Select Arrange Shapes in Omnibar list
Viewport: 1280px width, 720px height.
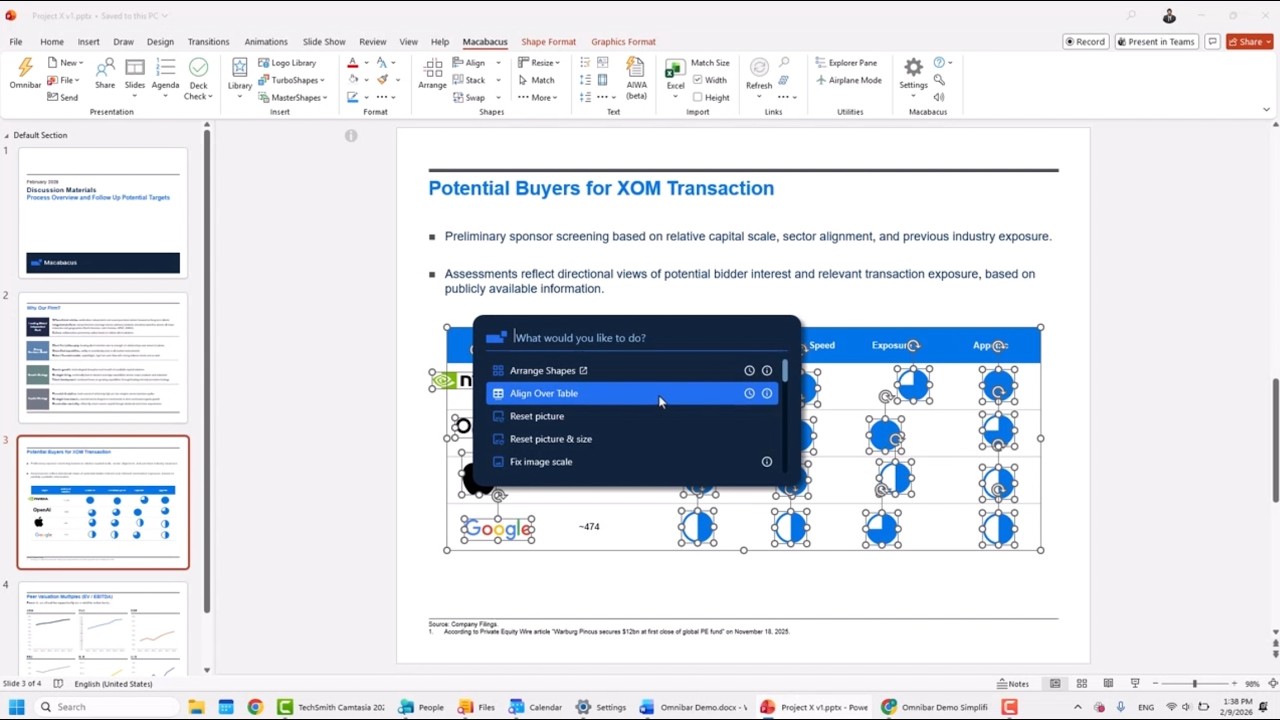pos(631,371)
